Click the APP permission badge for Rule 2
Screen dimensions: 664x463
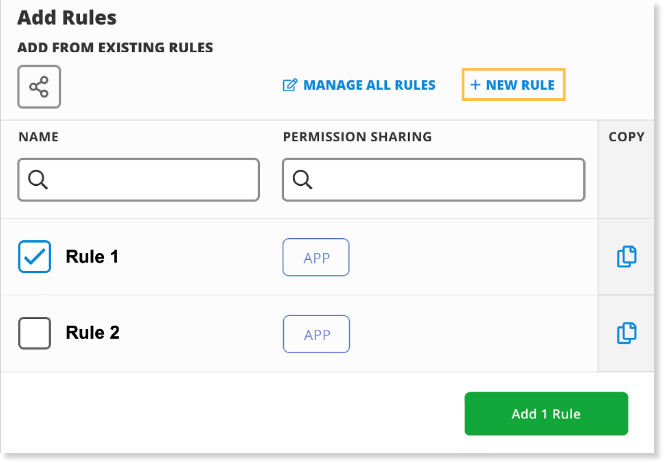click(x=316, y=334)
